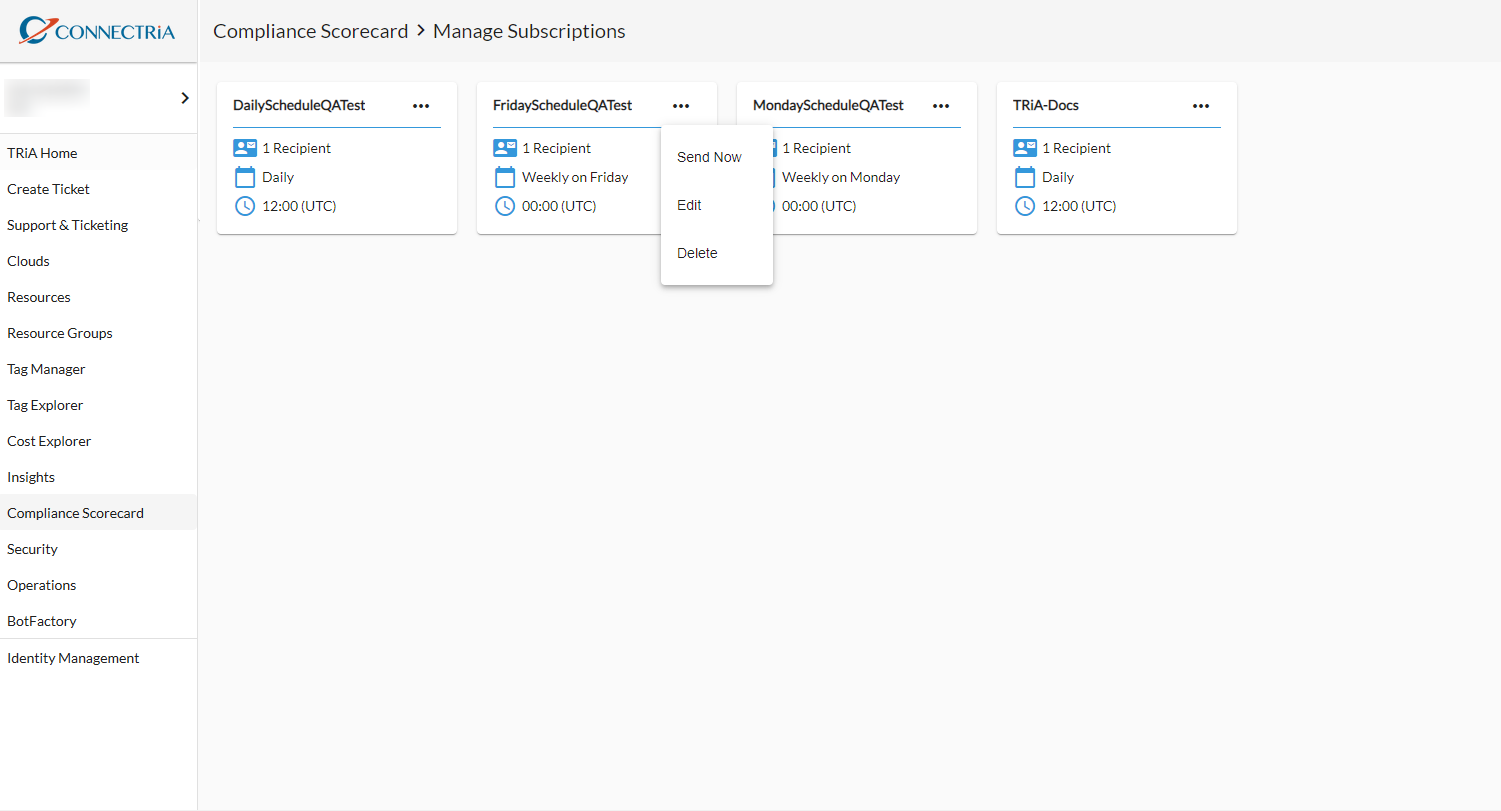Click the MondayScheduleQATest card title
1501x811 pixels.
coord(828,105)
